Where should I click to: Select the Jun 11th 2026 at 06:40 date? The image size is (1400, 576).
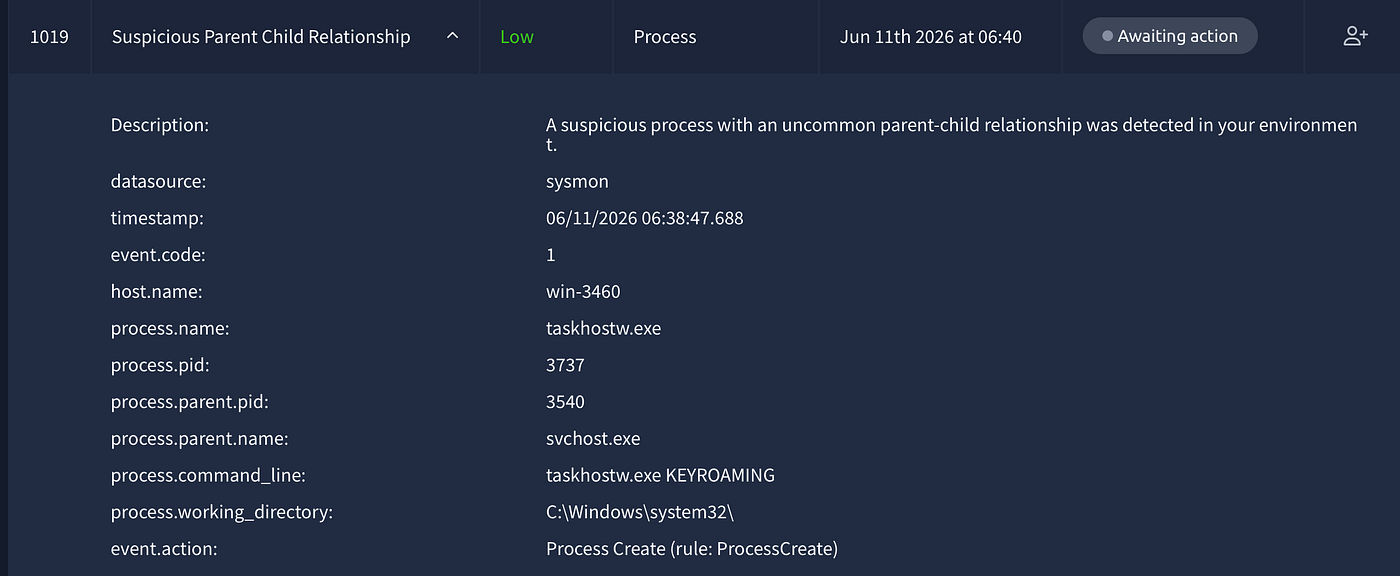[931, 37]
